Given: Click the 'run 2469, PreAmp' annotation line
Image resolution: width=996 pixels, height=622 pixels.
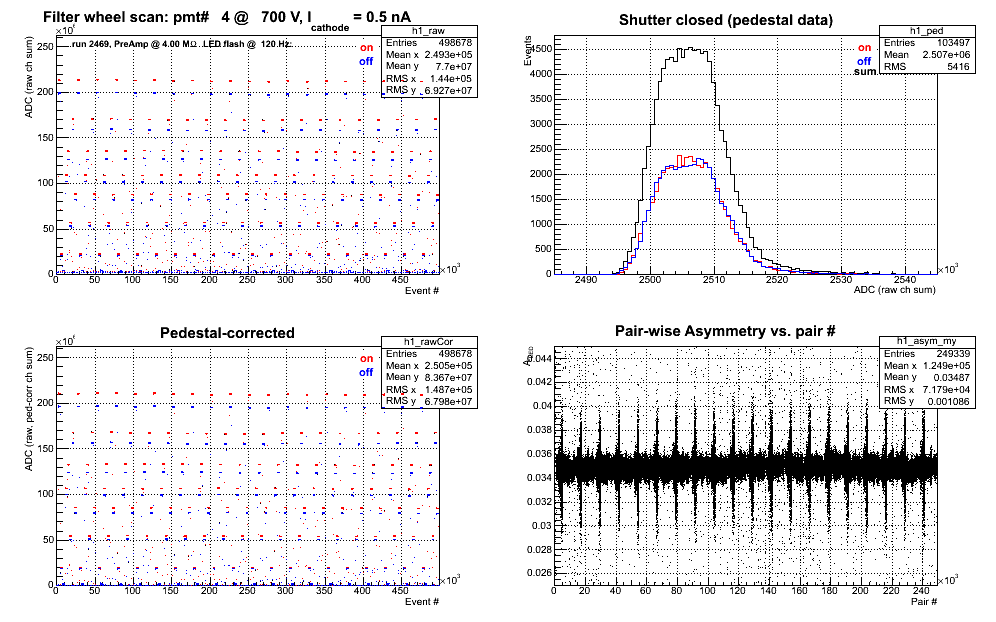Looking at the screenshot, I should [x=180, y=44].
